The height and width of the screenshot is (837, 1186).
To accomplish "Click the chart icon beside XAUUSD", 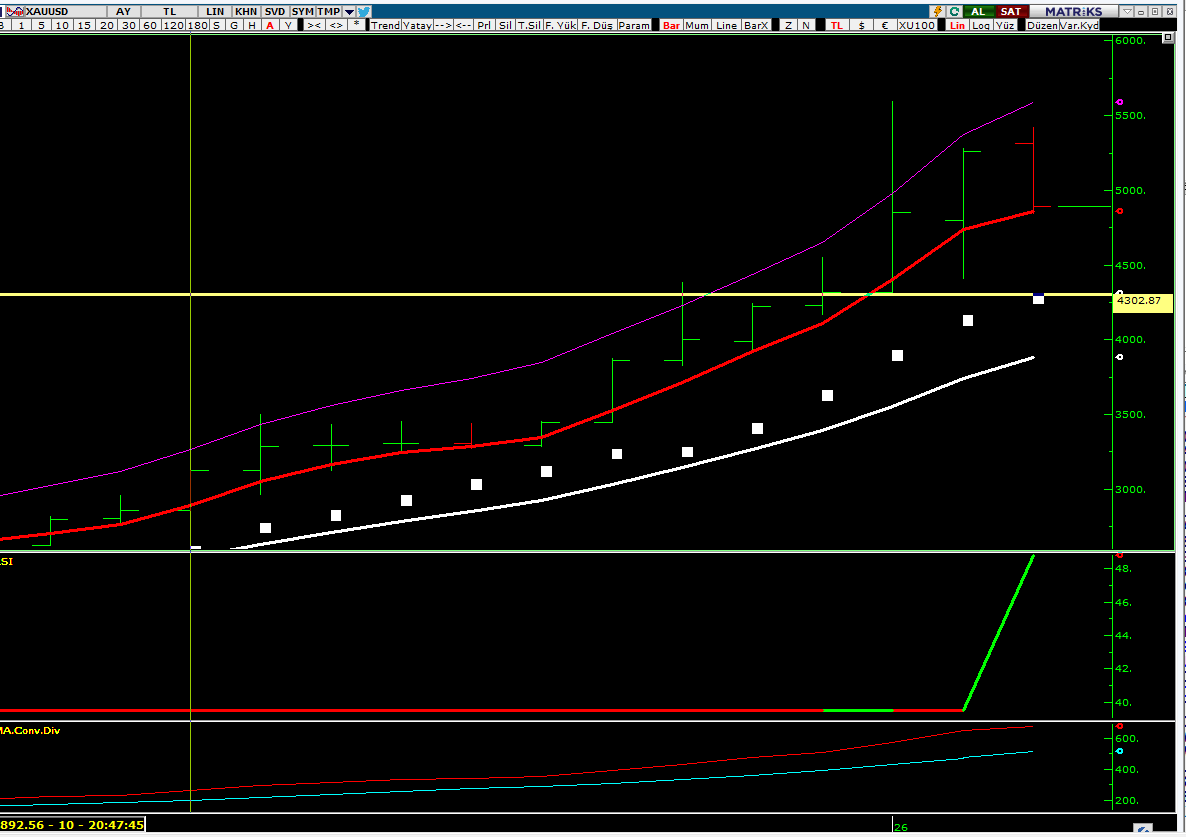I will [15, 11].
